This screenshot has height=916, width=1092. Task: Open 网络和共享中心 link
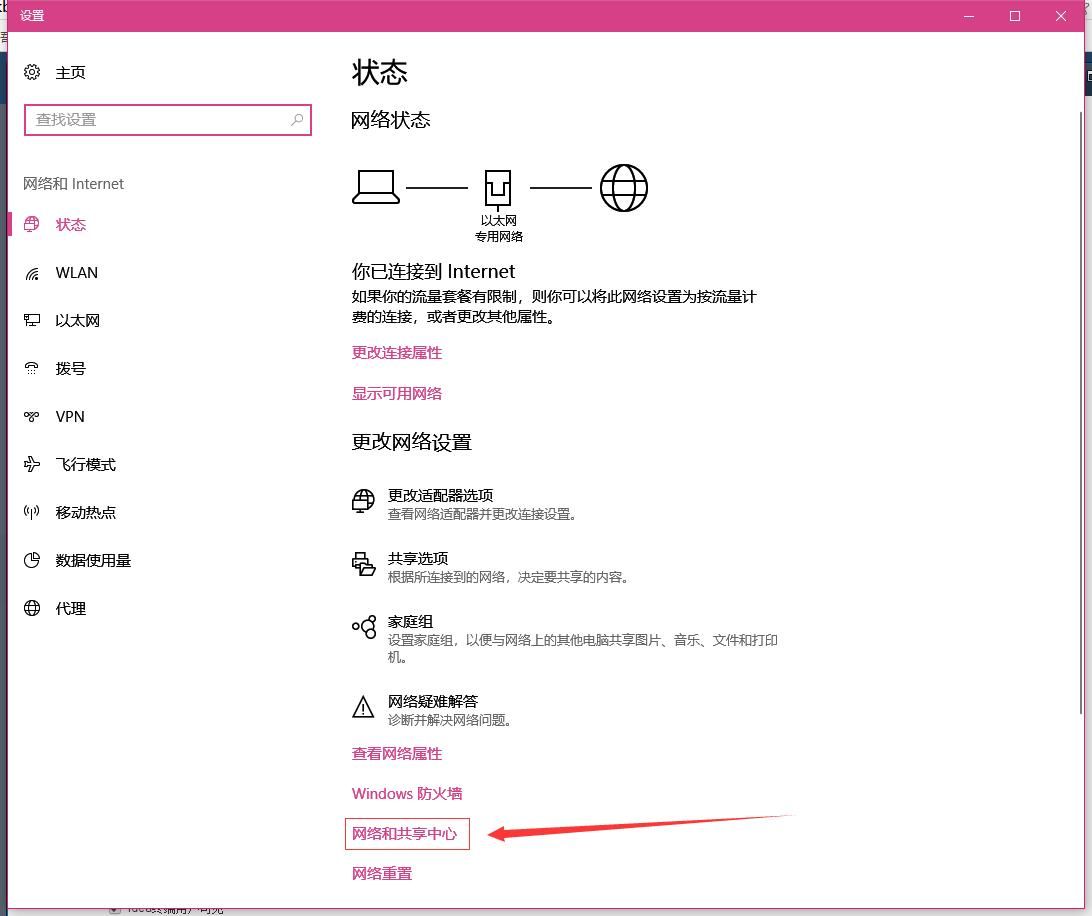(405, 834)
